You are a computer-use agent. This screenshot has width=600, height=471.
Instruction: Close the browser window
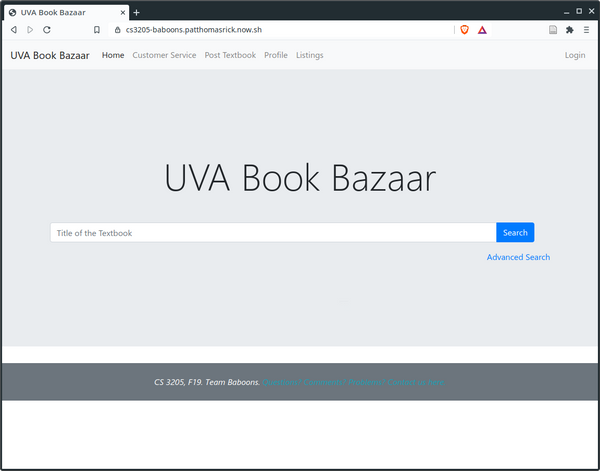[591, 11]
